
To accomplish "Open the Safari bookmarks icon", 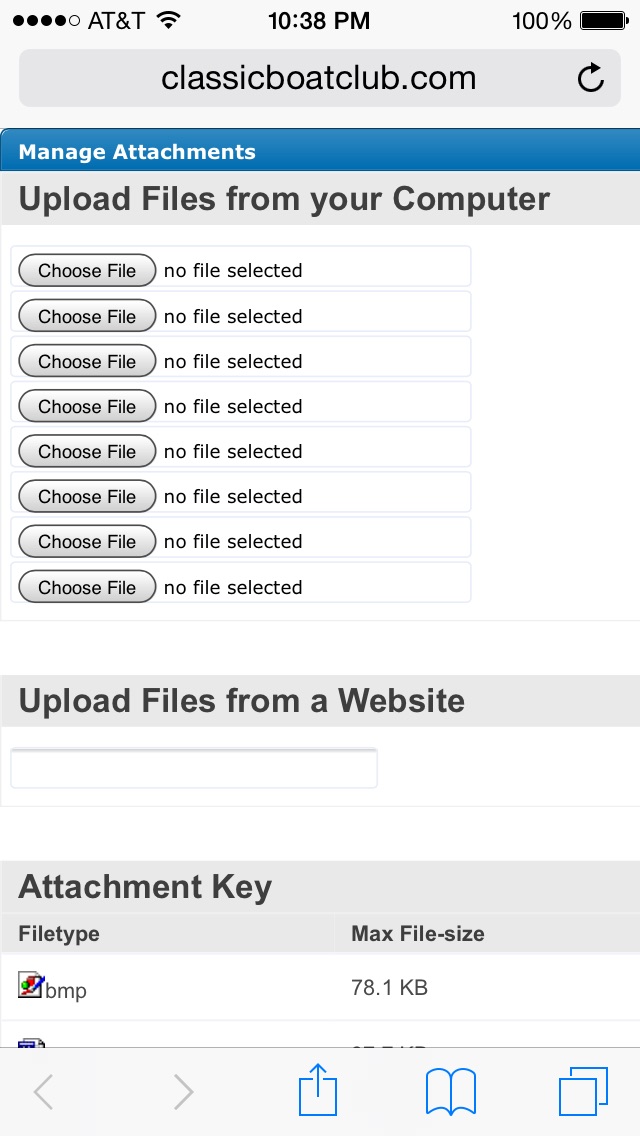I will [x=450, y=1091].
